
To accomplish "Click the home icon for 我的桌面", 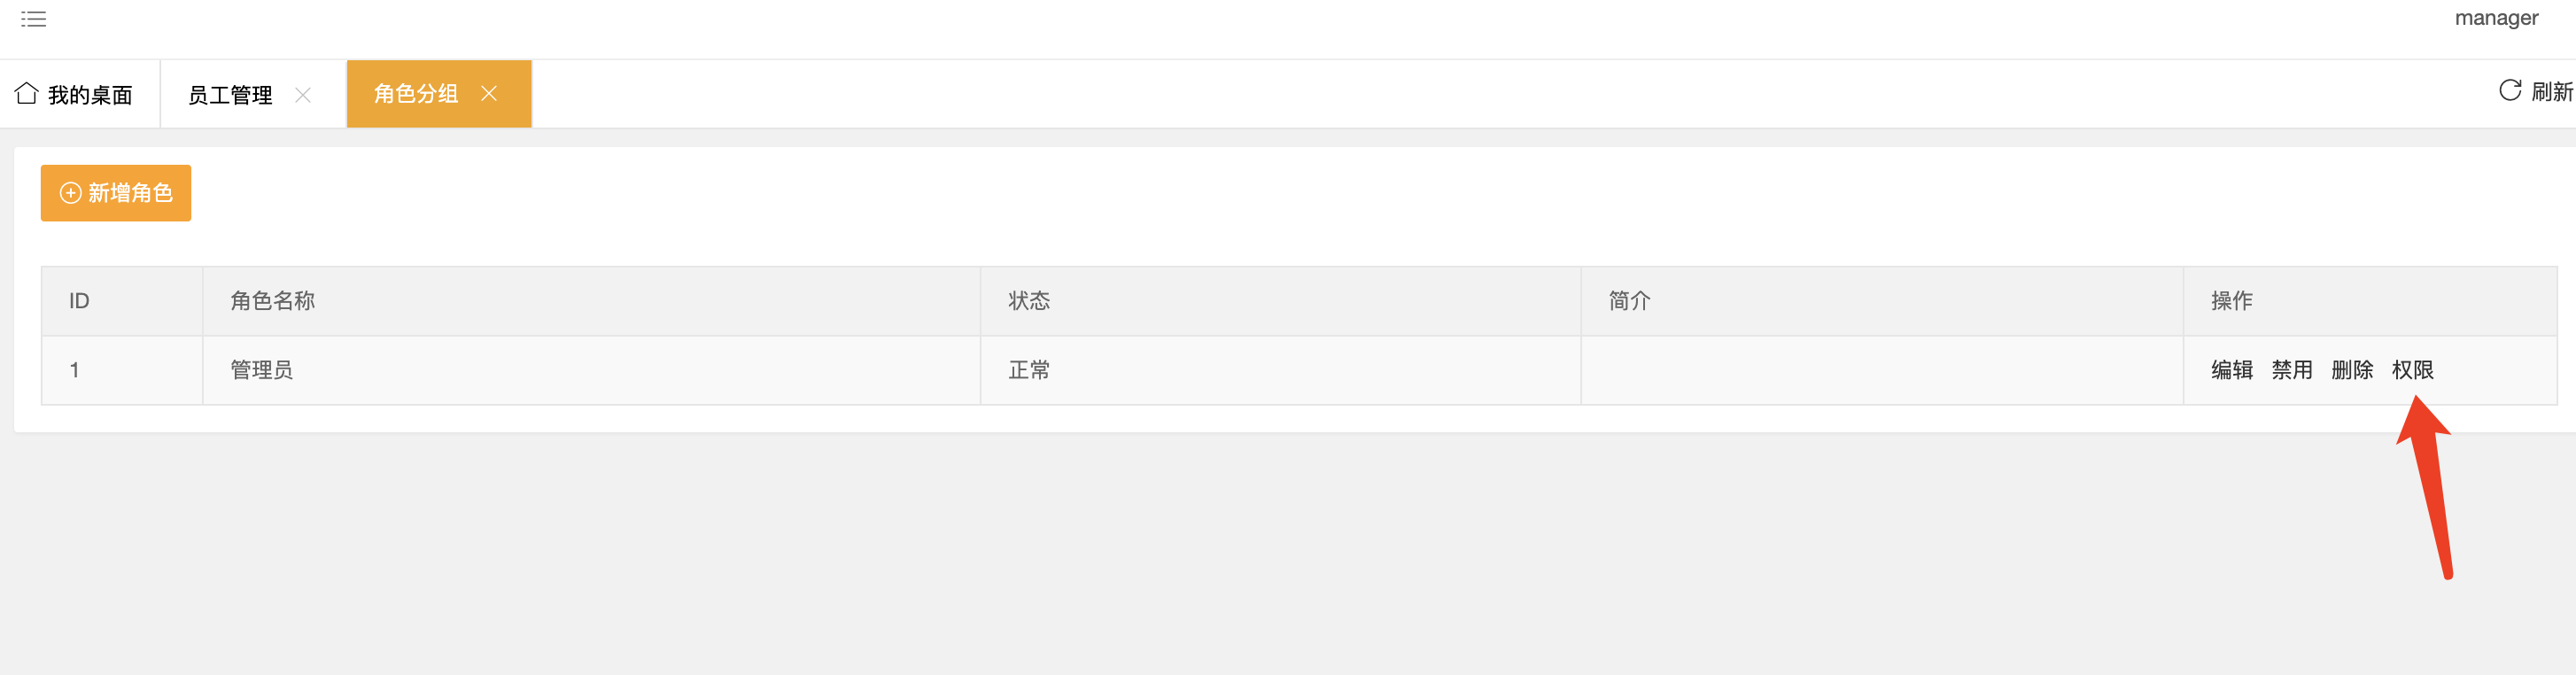I will coord(27,93).
